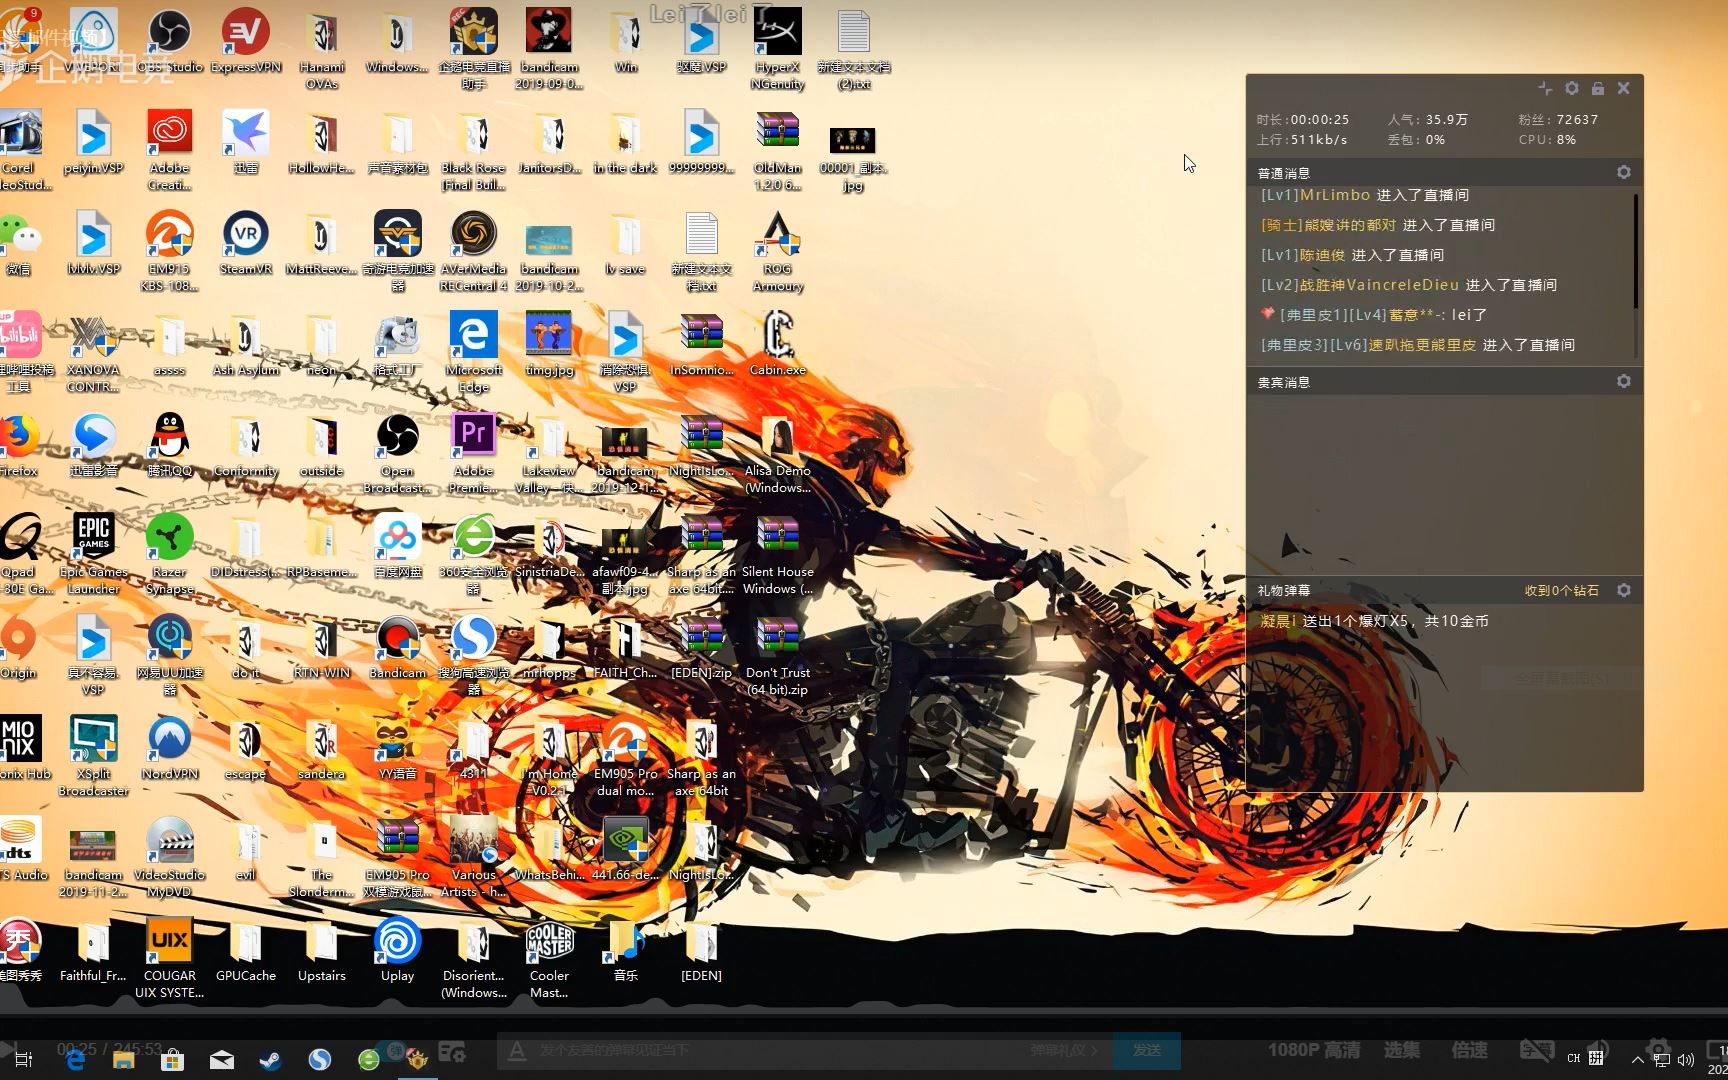
Task: Click 收到0个钻石 link
Action: coord(1561,590)
